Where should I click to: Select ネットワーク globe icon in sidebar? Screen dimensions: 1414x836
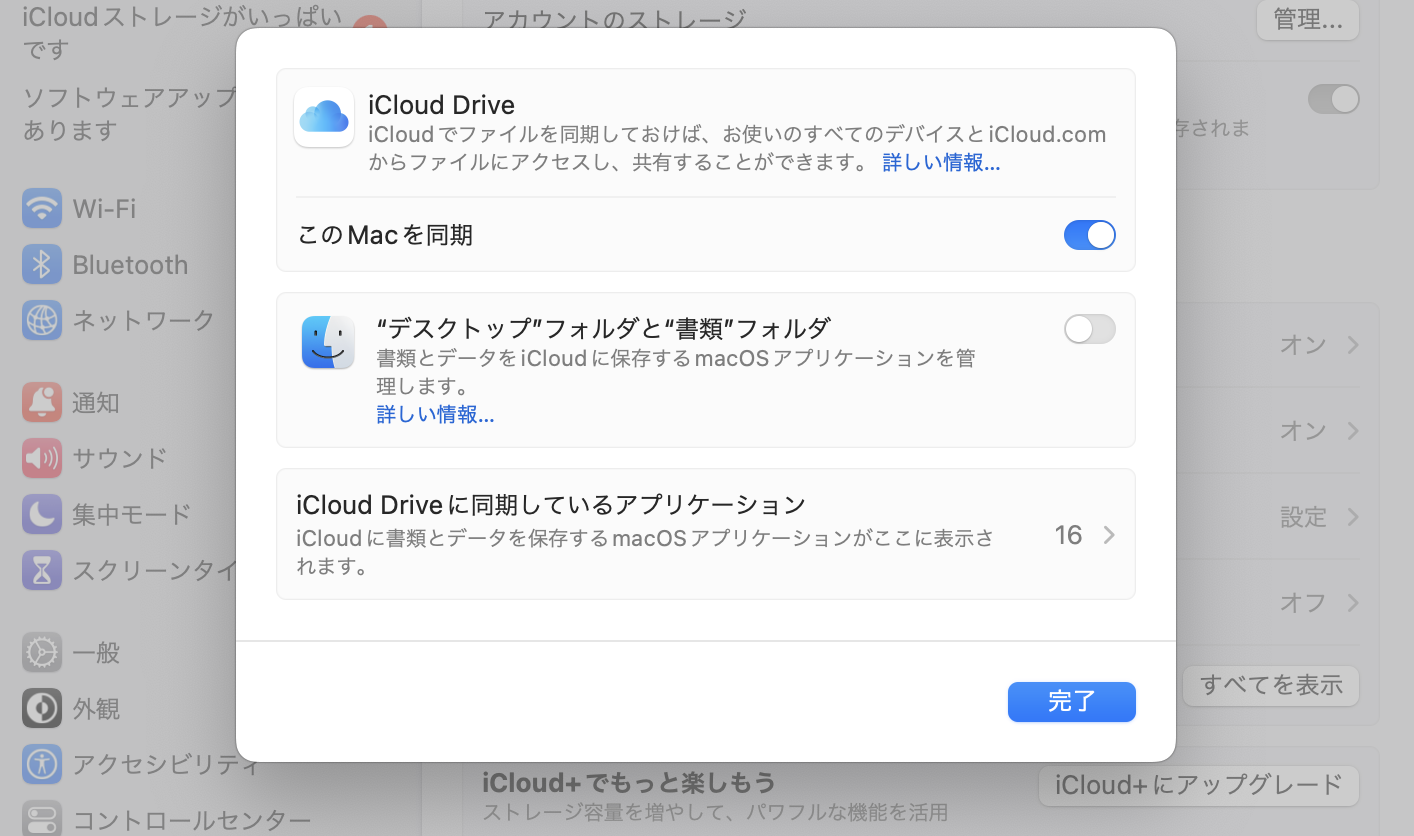[42, 320]
